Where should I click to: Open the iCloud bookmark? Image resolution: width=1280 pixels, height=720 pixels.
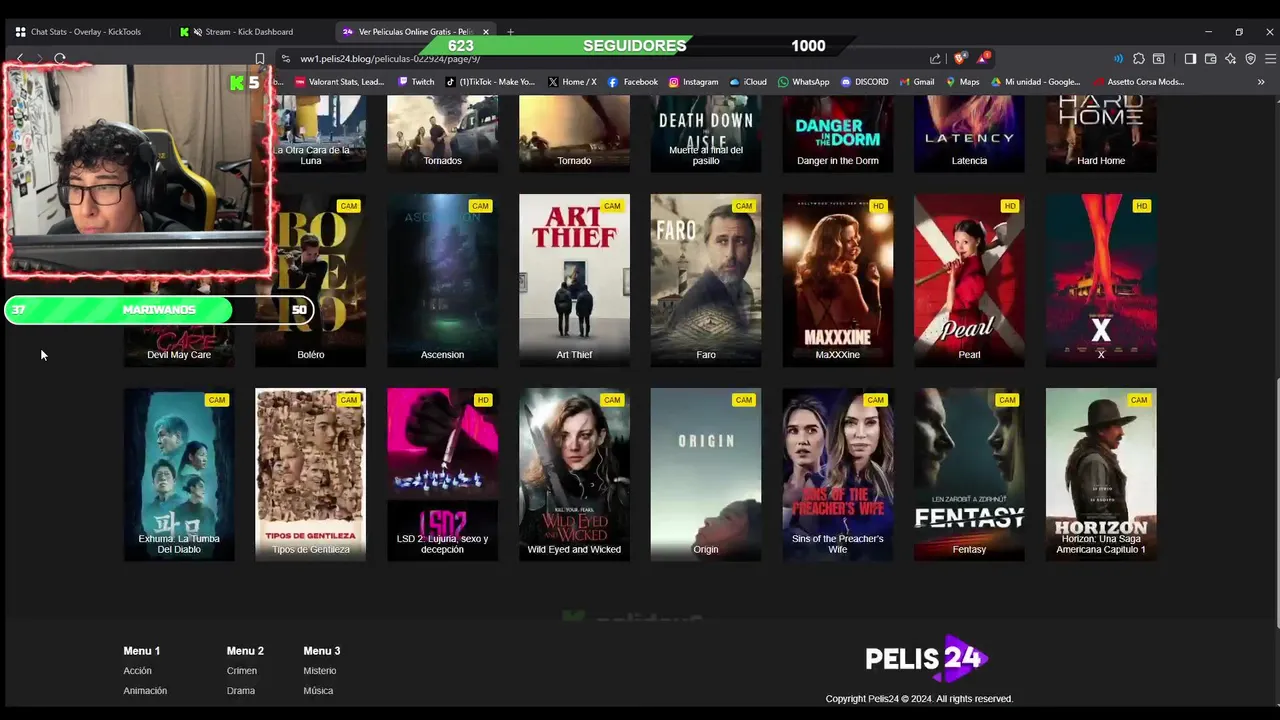coord(748,82)
